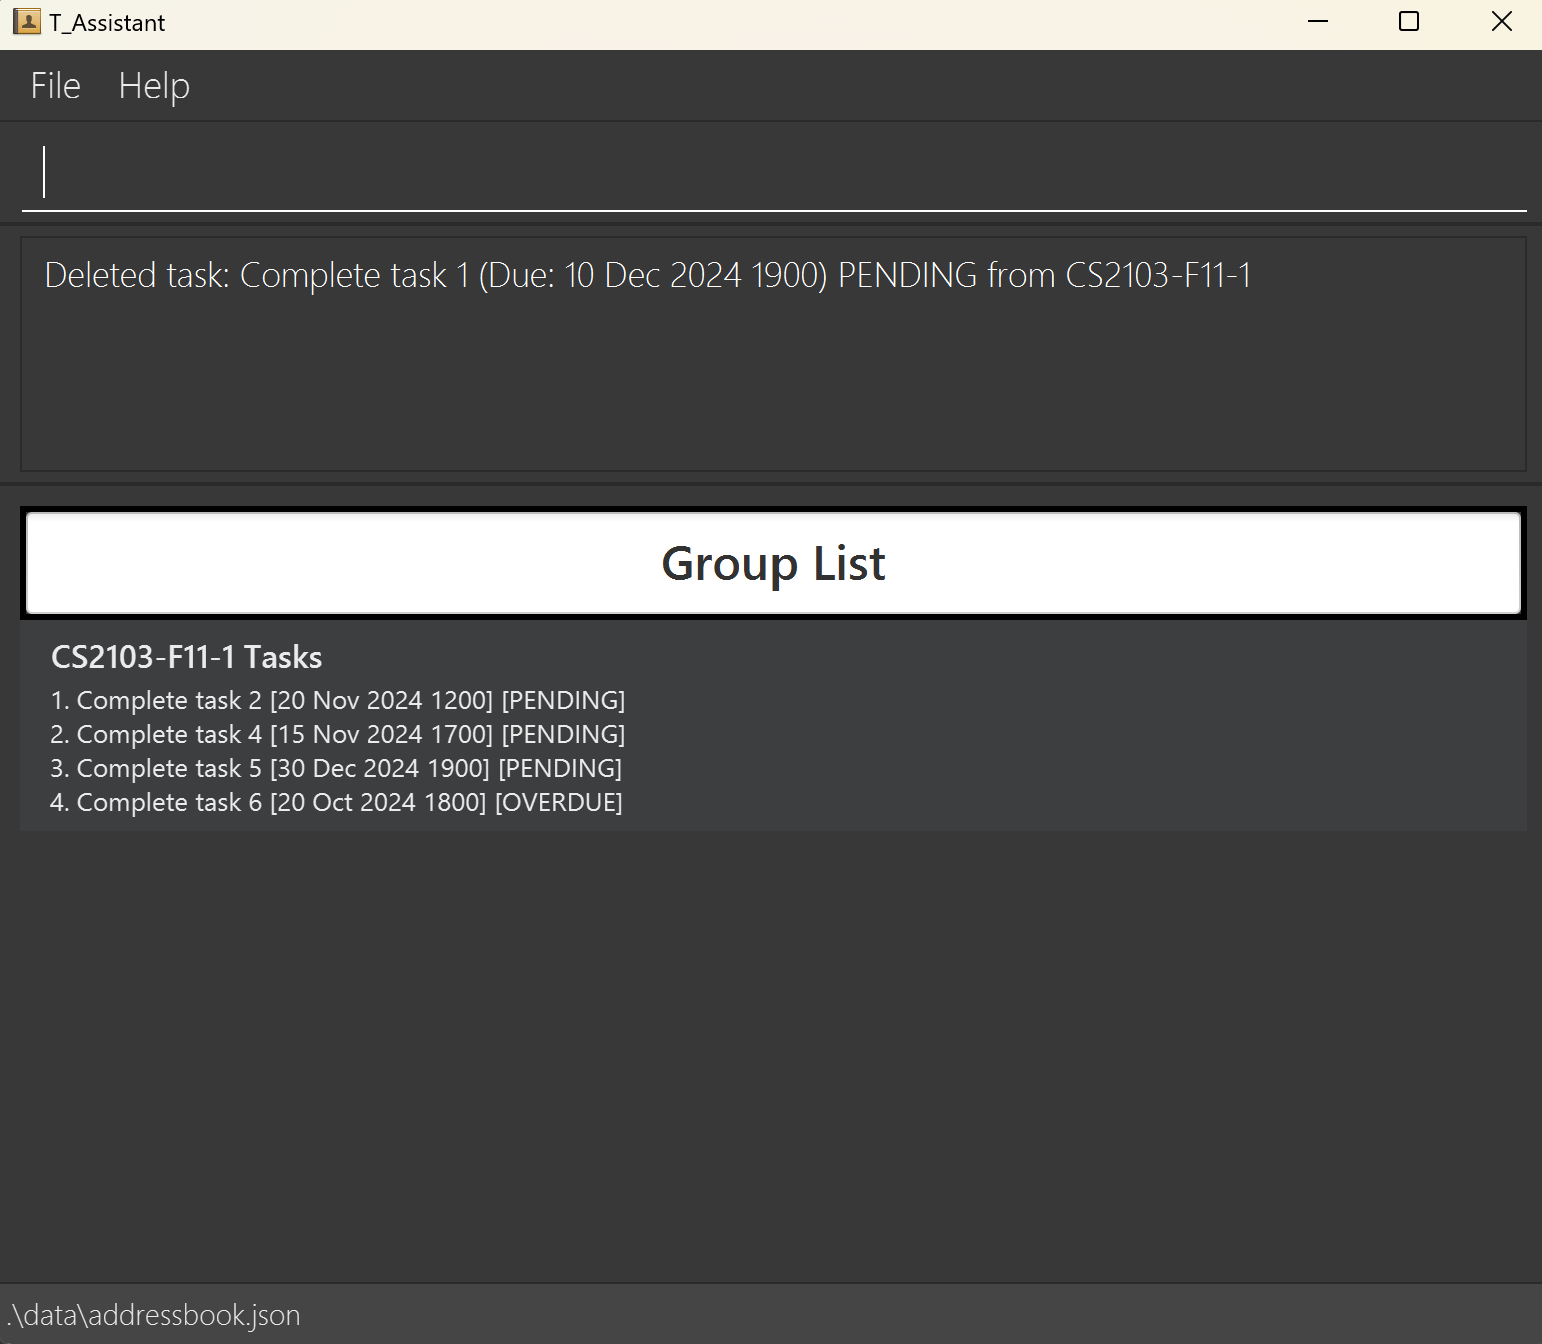Click the T_Assistant app icon in title bar
1542x1344 pixels.
(x=27, y=22)
